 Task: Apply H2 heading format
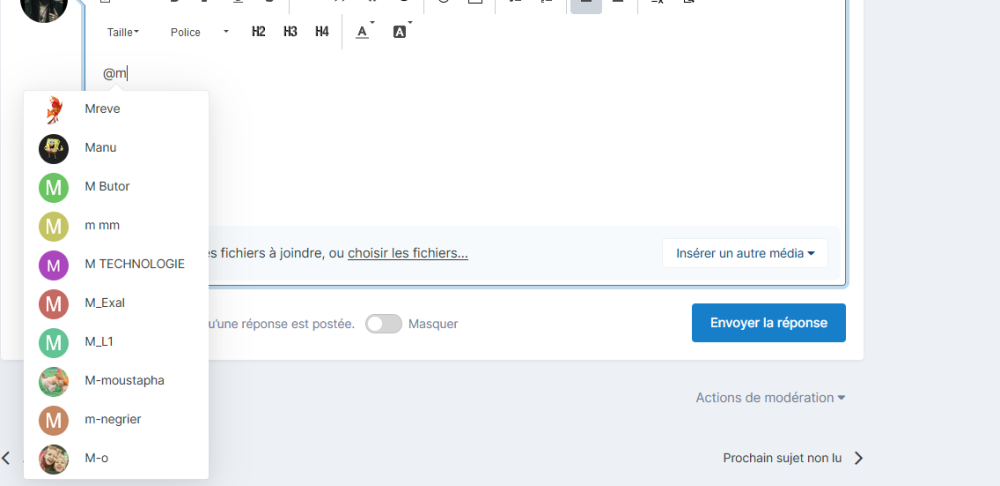tap(258, 32)
